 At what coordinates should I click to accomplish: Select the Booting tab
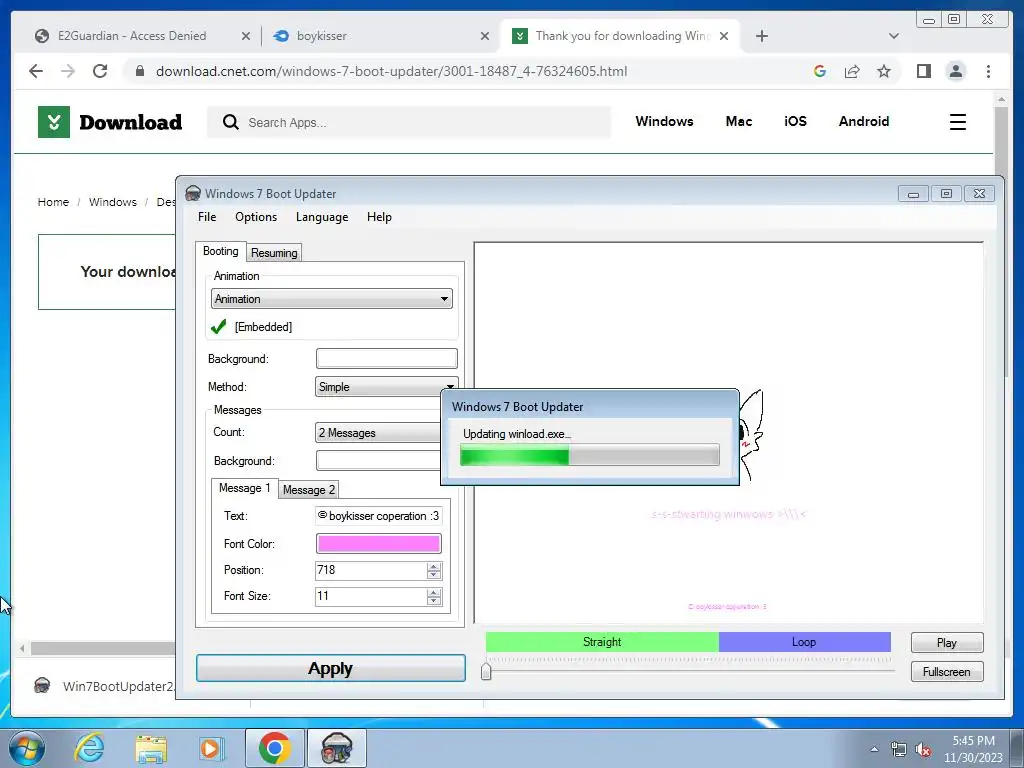tap(221, 251)
